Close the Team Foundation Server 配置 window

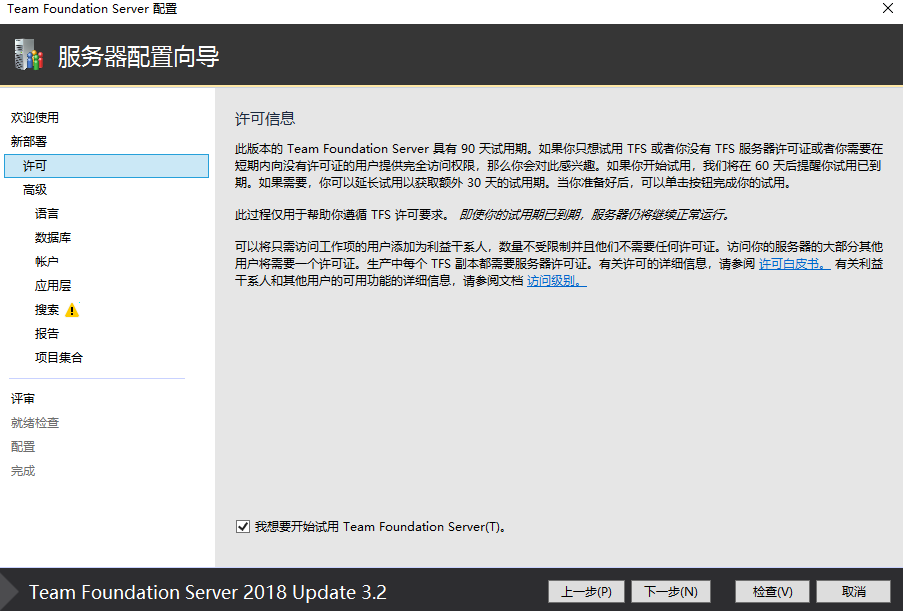[x=887, y=8]
